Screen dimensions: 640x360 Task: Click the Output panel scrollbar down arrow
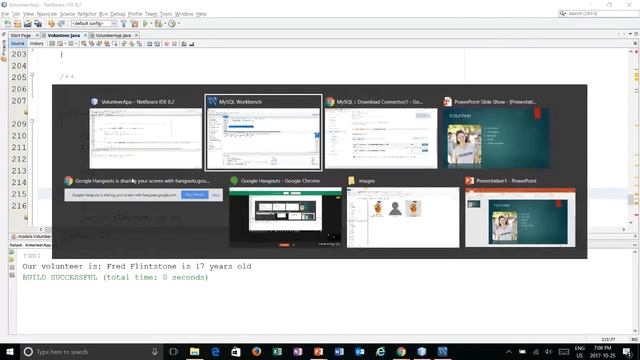[x=635, y=331]
